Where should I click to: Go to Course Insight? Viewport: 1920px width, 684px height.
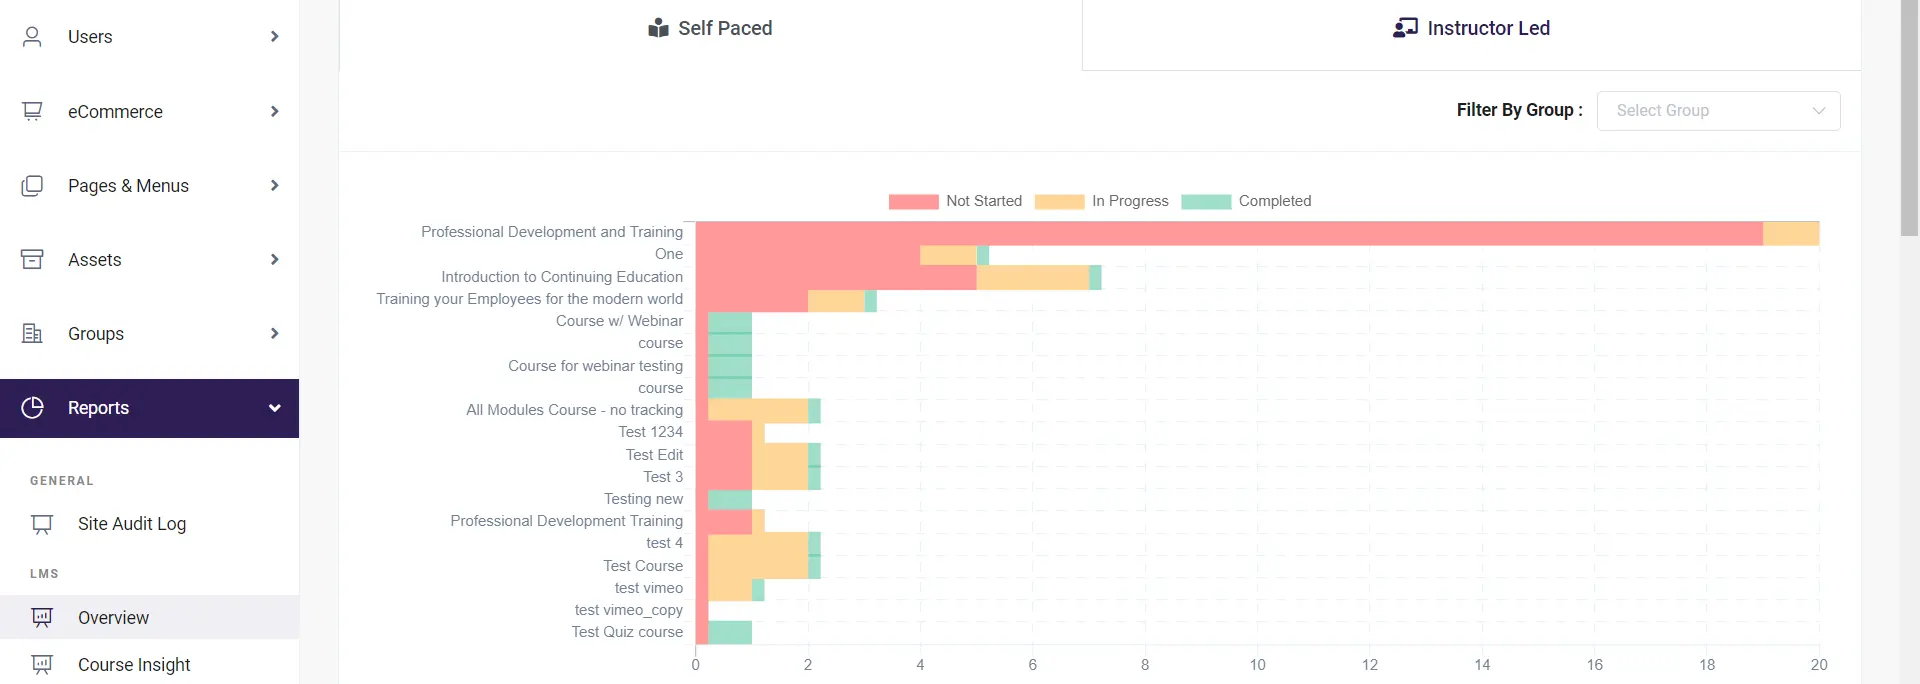click(x=133, y=664)
